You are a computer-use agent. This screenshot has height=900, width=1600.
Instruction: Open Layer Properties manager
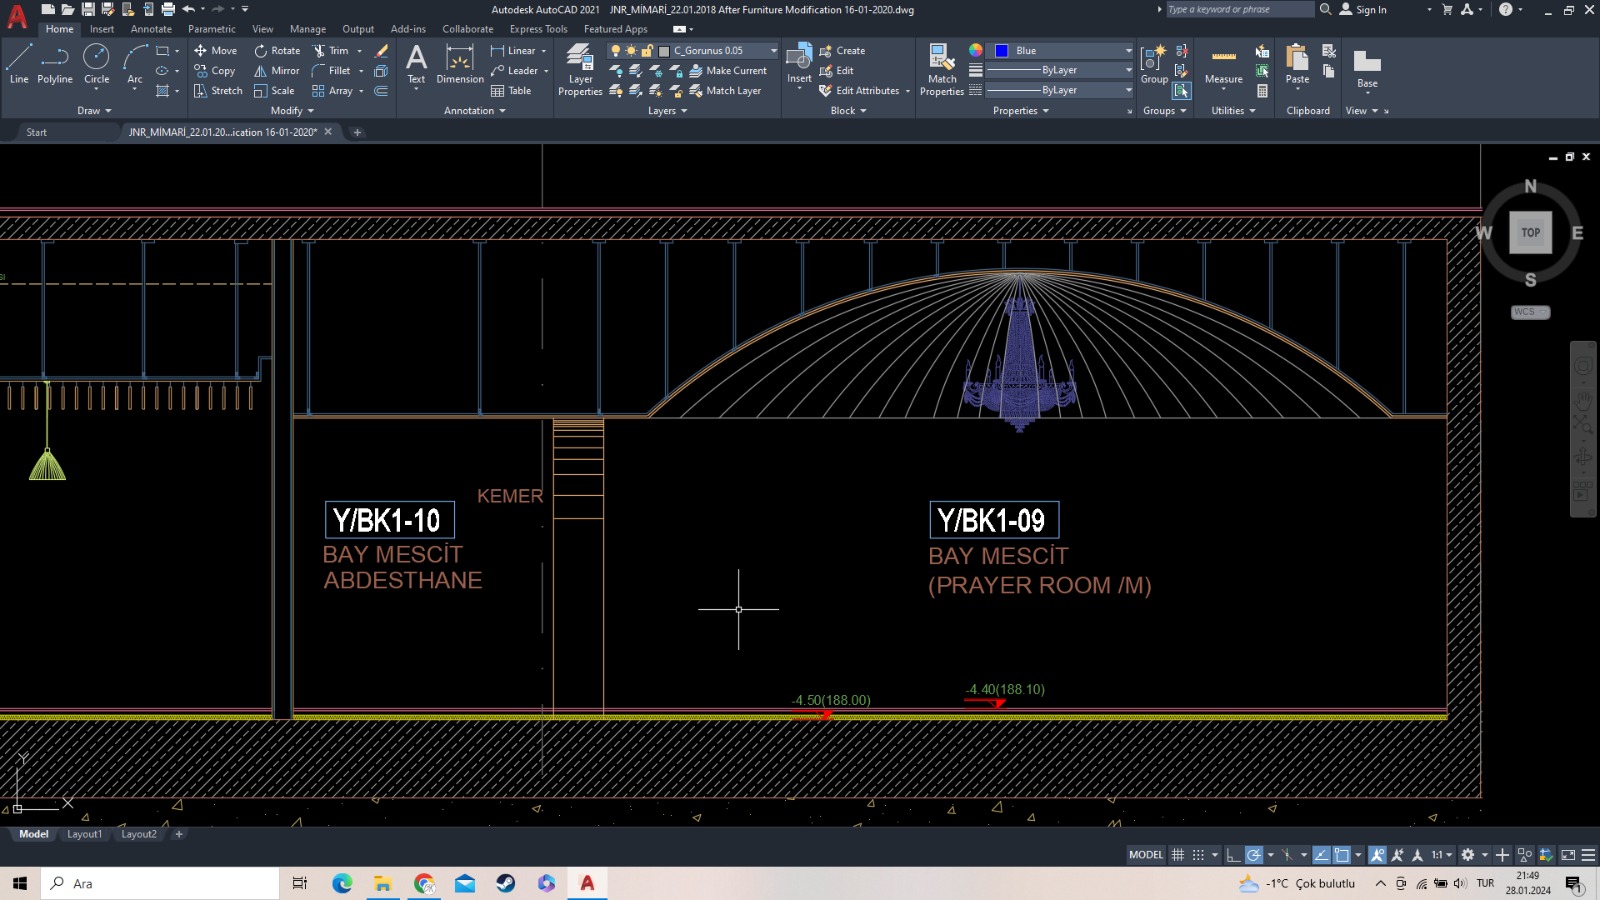point(580,70)
